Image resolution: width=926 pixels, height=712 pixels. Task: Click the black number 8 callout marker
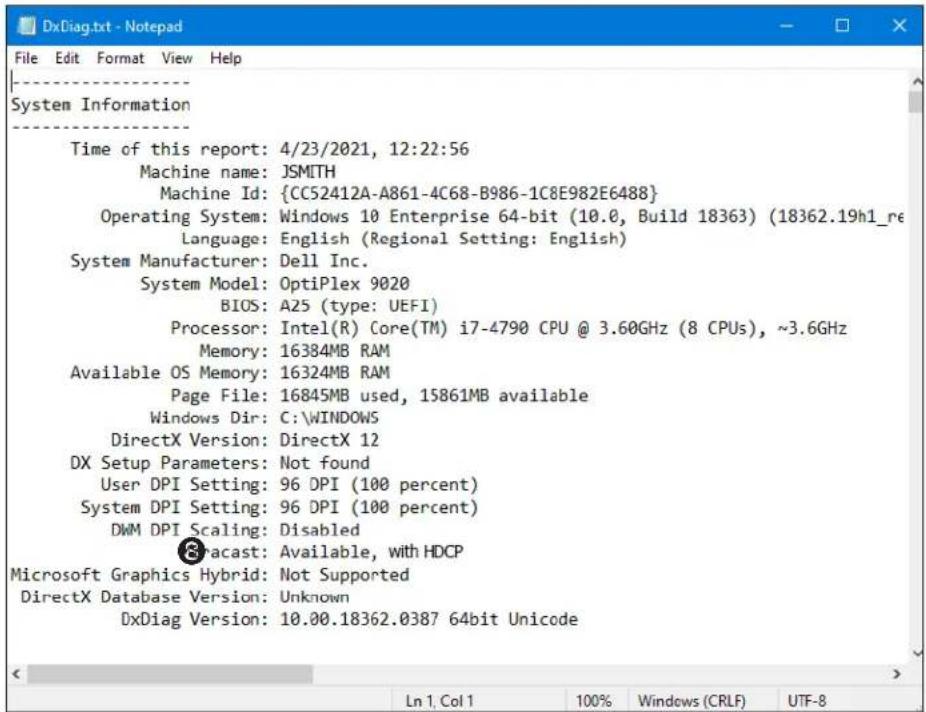pos(191,552)
